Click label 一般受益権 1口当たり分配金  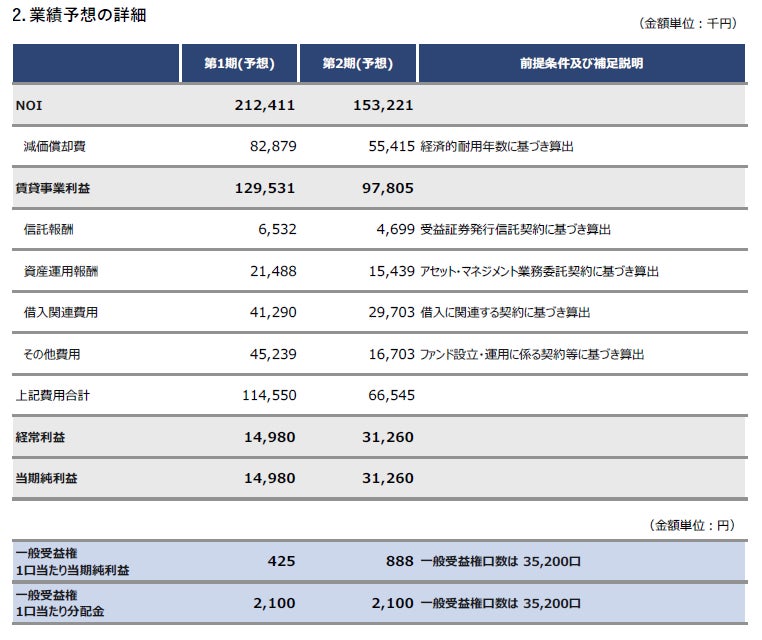(x=60, y=604)
